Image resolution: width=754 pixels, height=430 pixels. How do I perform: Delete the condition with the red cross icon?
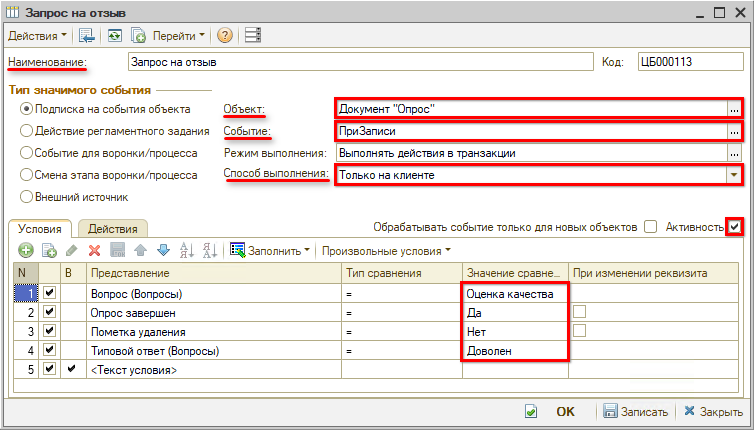[94, 250]
